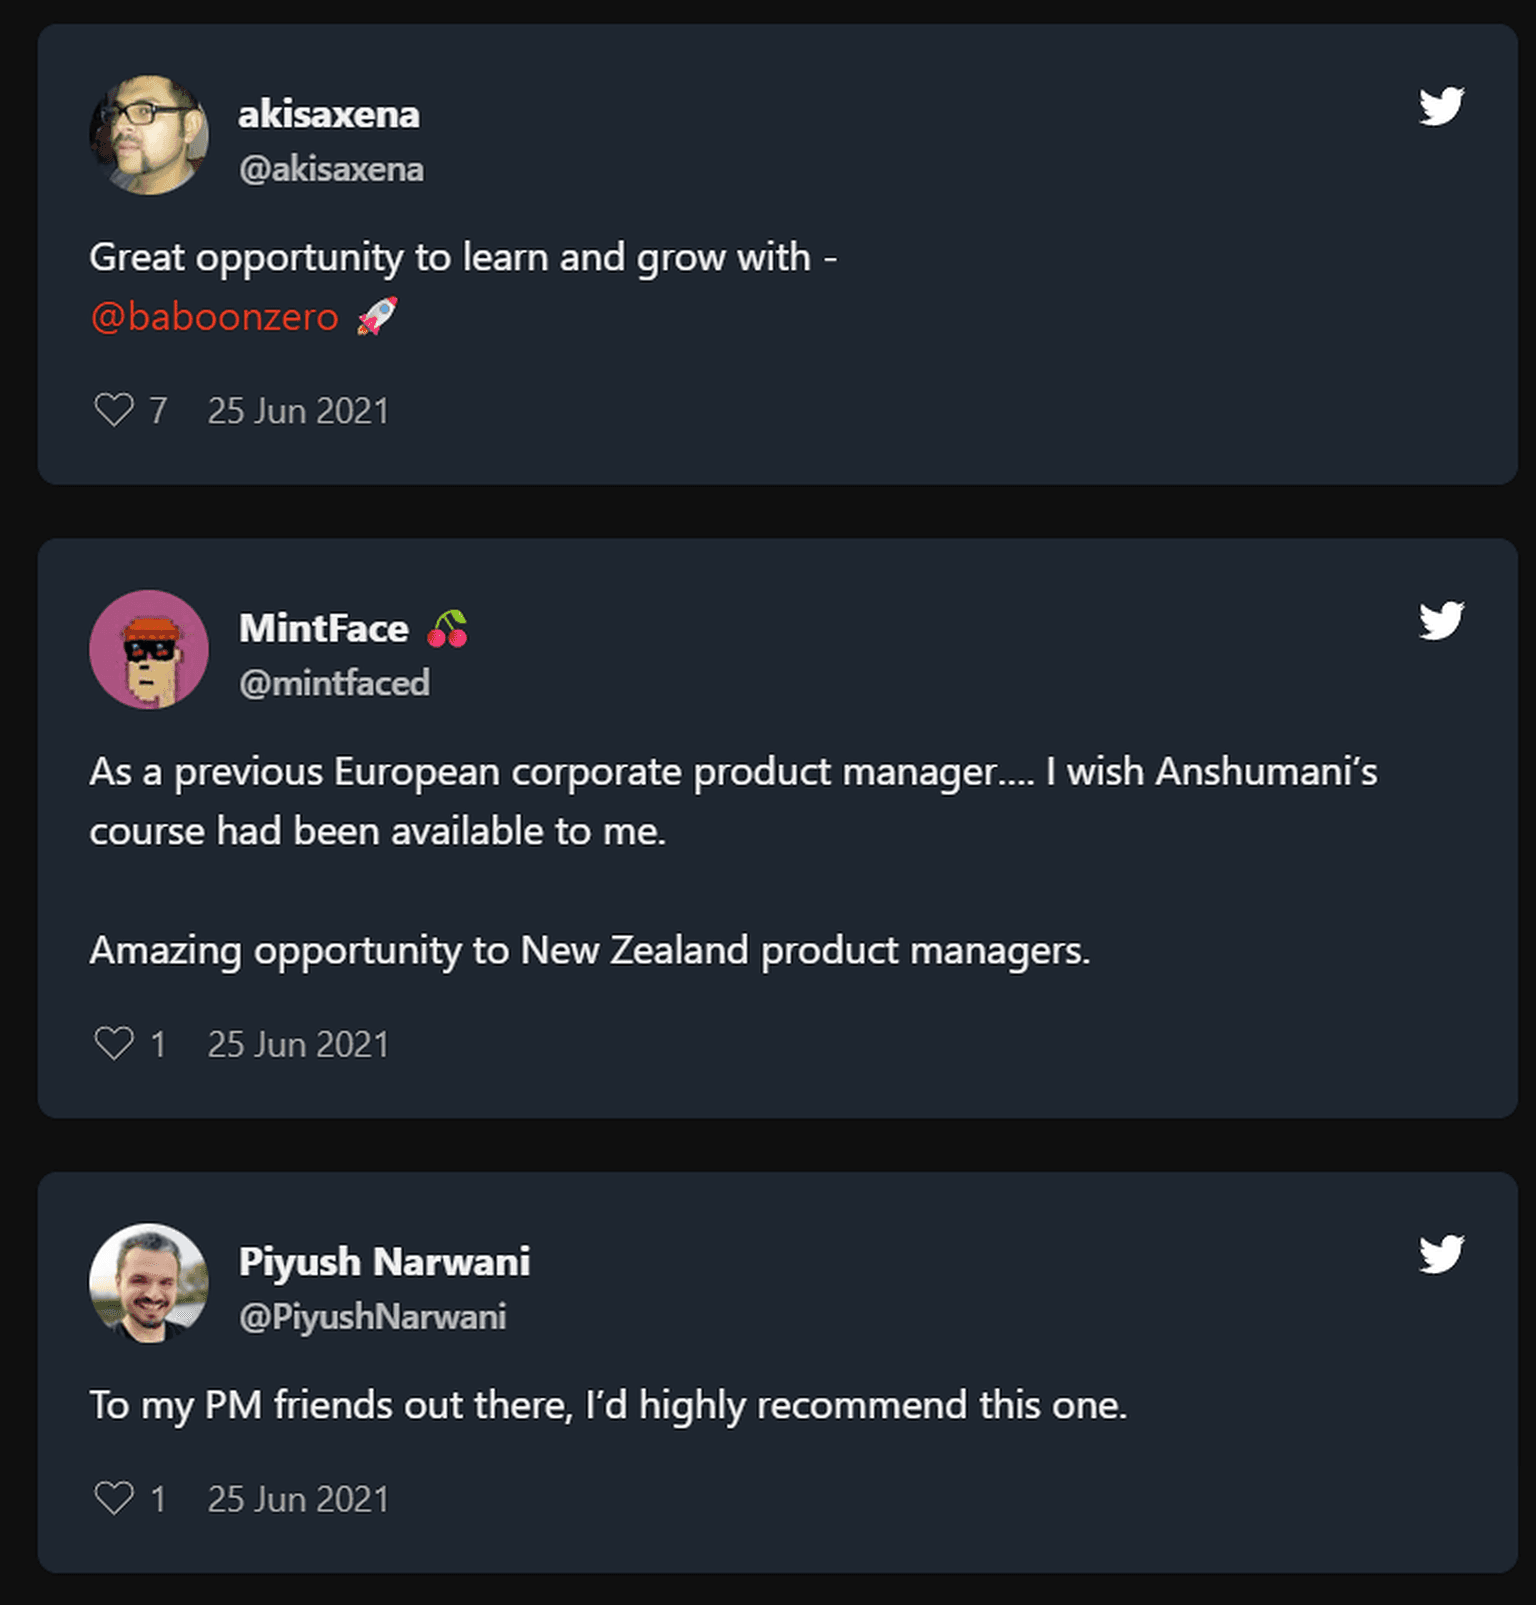The image size is (1536, 1605).
Task: Click Twitter bird icon on MintFace's tweet
Action: [1441, 620]
